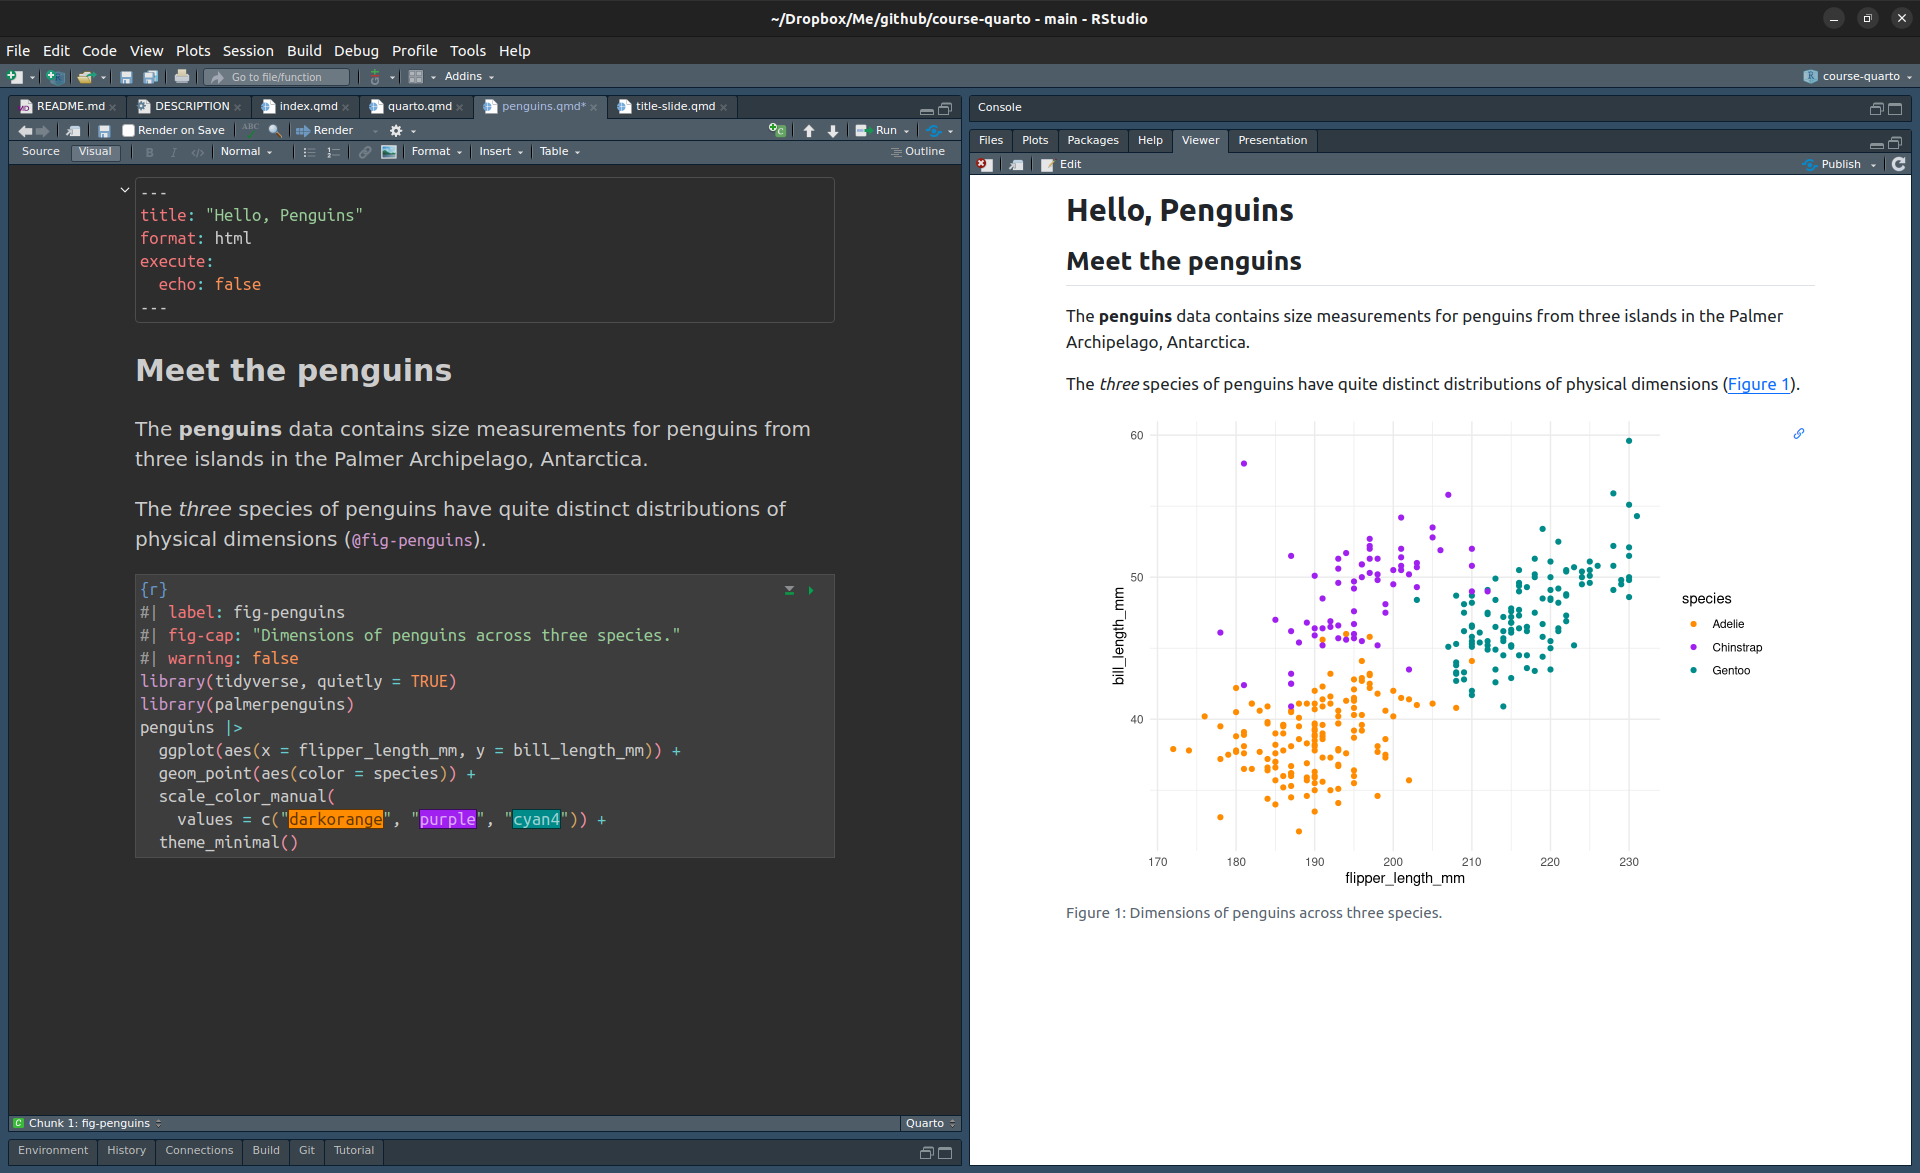The height and width of the screenshot is (1173, 1920).
Task: Run the current chunk with green arrow
Action: coord(811,591)
